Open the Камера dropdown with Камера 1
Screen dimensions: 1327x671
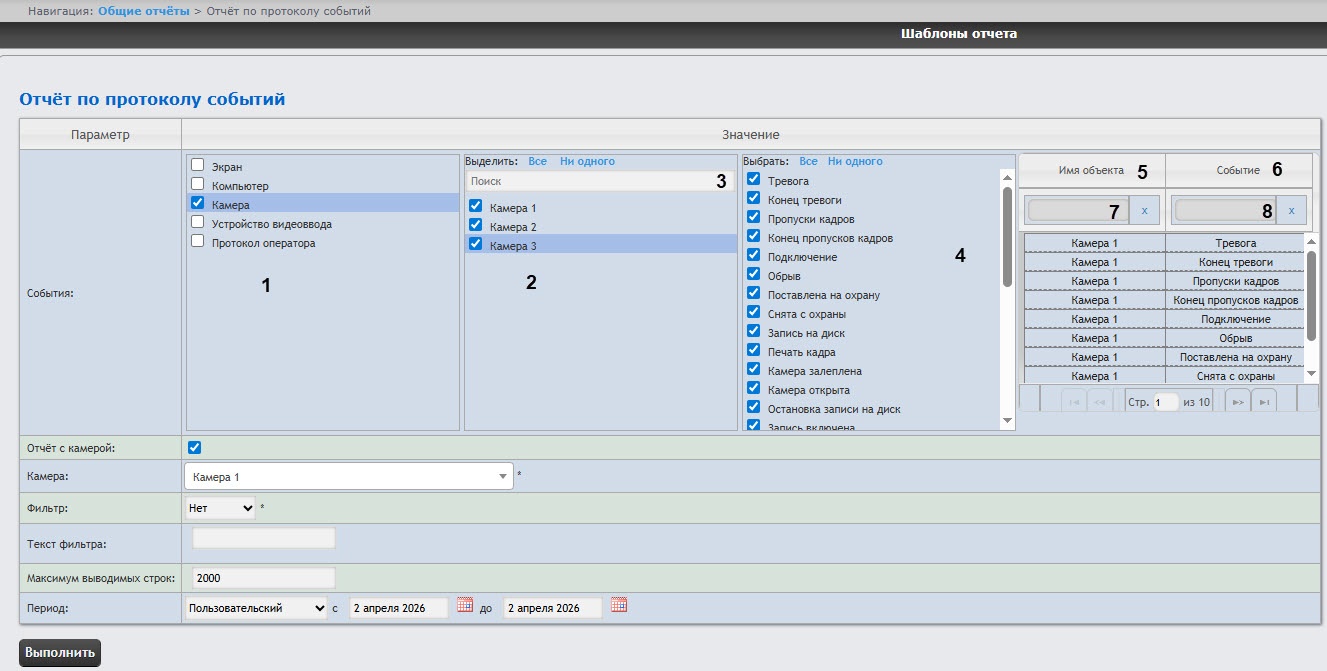coord(349,477)
